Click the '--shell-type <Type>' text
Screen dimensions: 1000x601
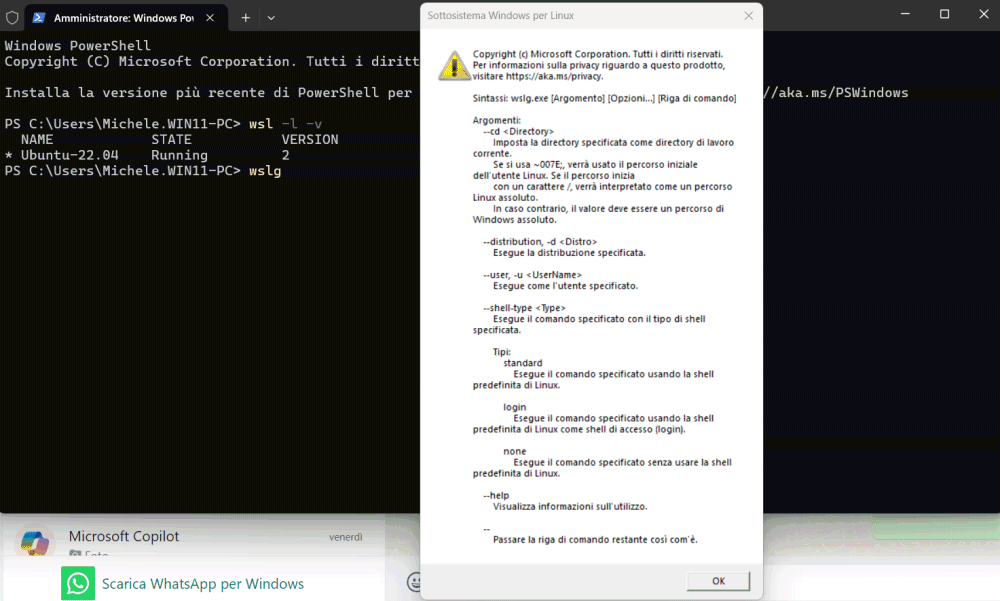(524, 308)
